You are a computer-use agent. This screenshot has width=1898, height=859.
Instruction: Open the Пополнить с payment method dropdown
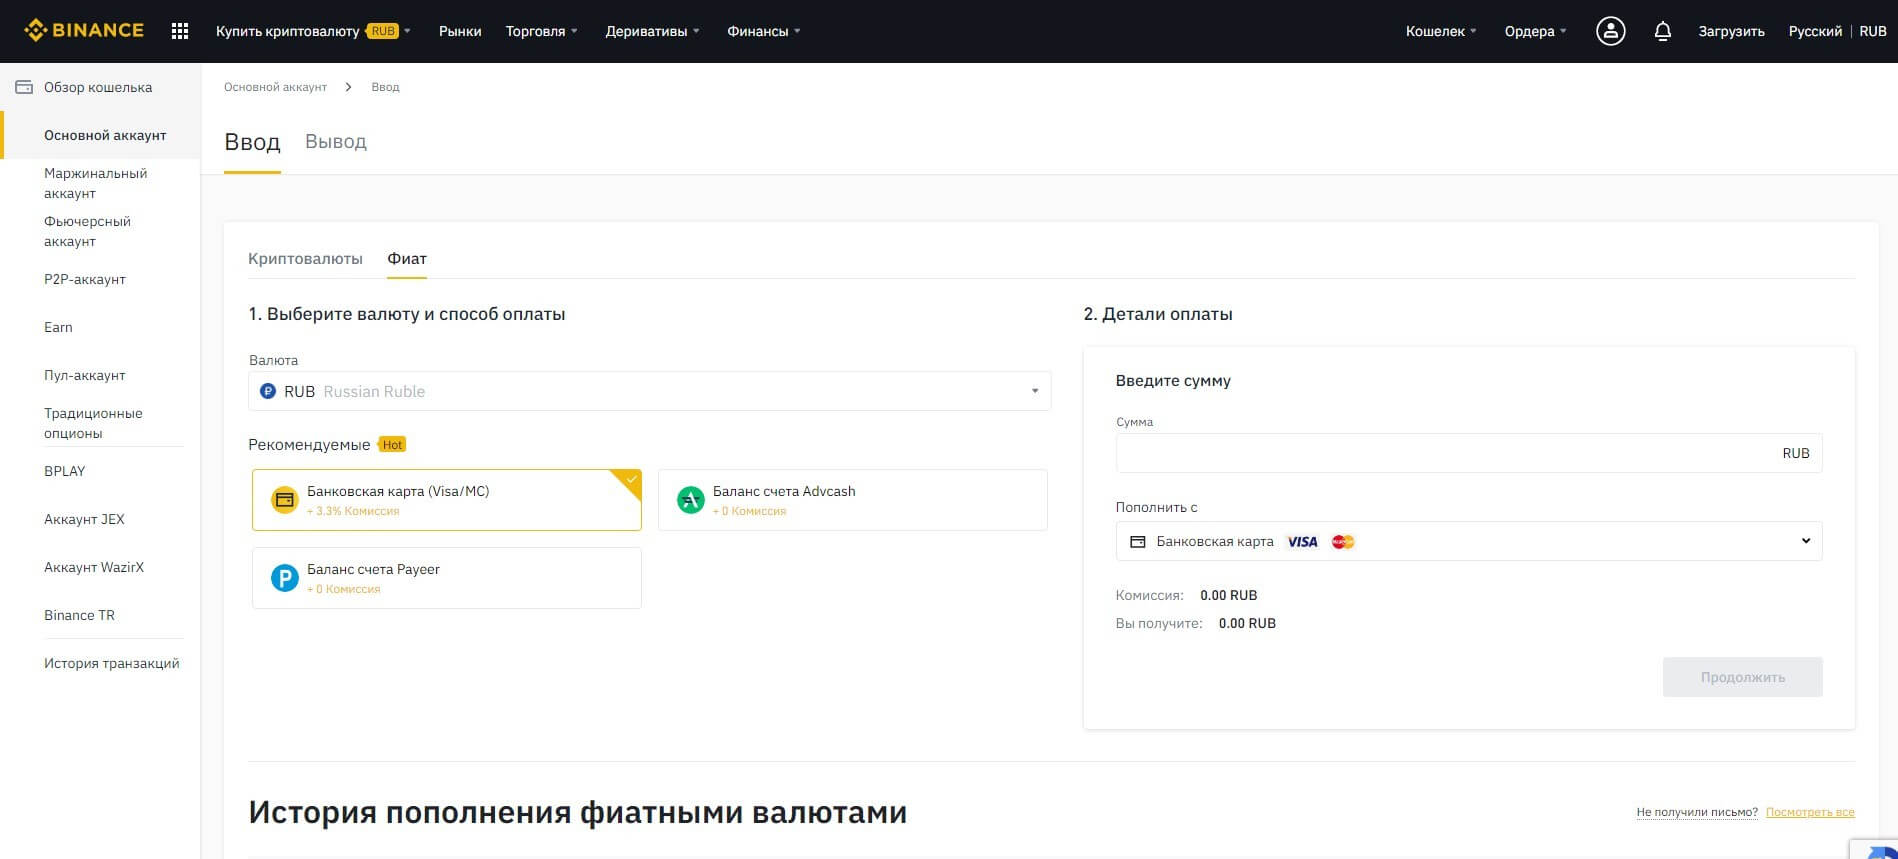pos(1468,541)
